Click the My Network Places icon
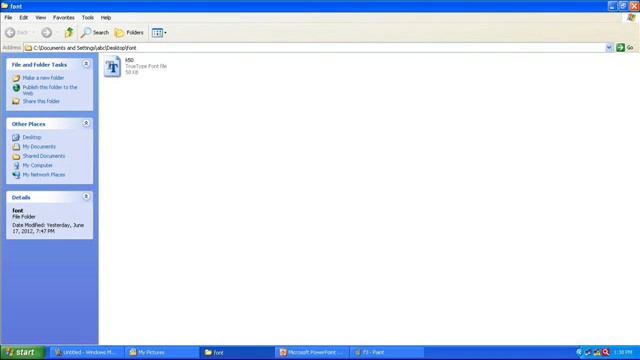 pos(16,175)
